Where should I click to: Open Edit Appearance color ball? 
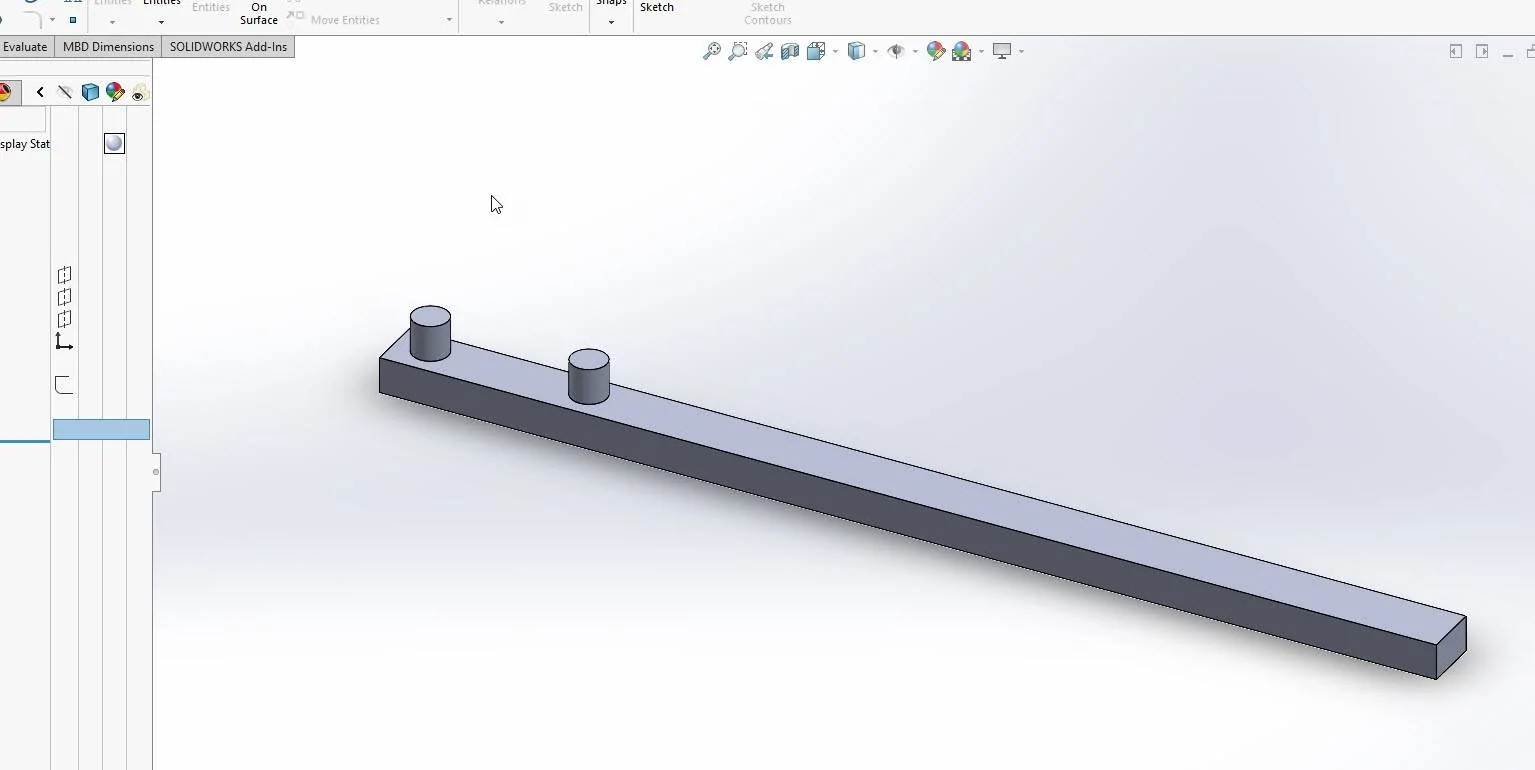(x=936, y=51)
